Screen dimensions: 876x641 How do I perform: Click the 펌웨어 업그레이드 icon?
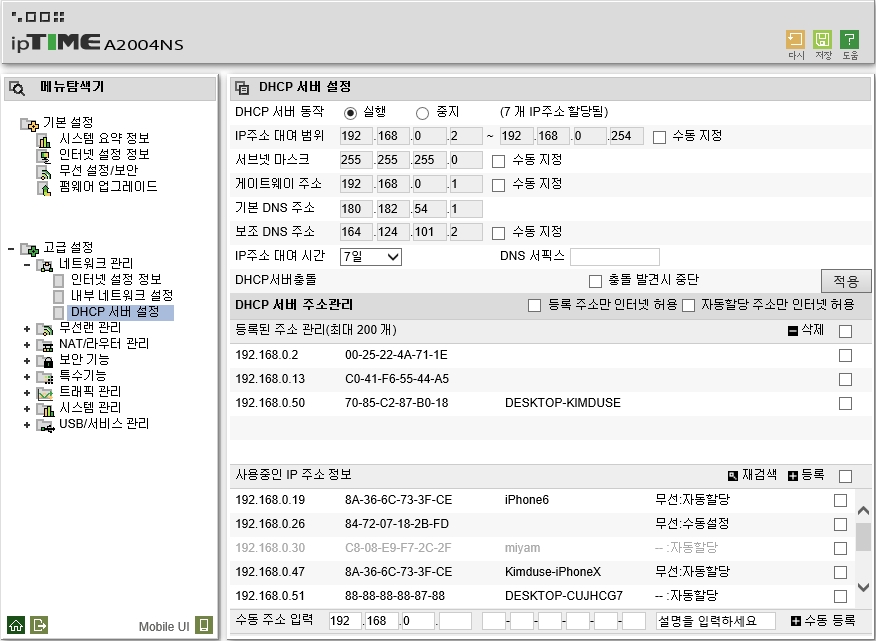tap(44, 188)
